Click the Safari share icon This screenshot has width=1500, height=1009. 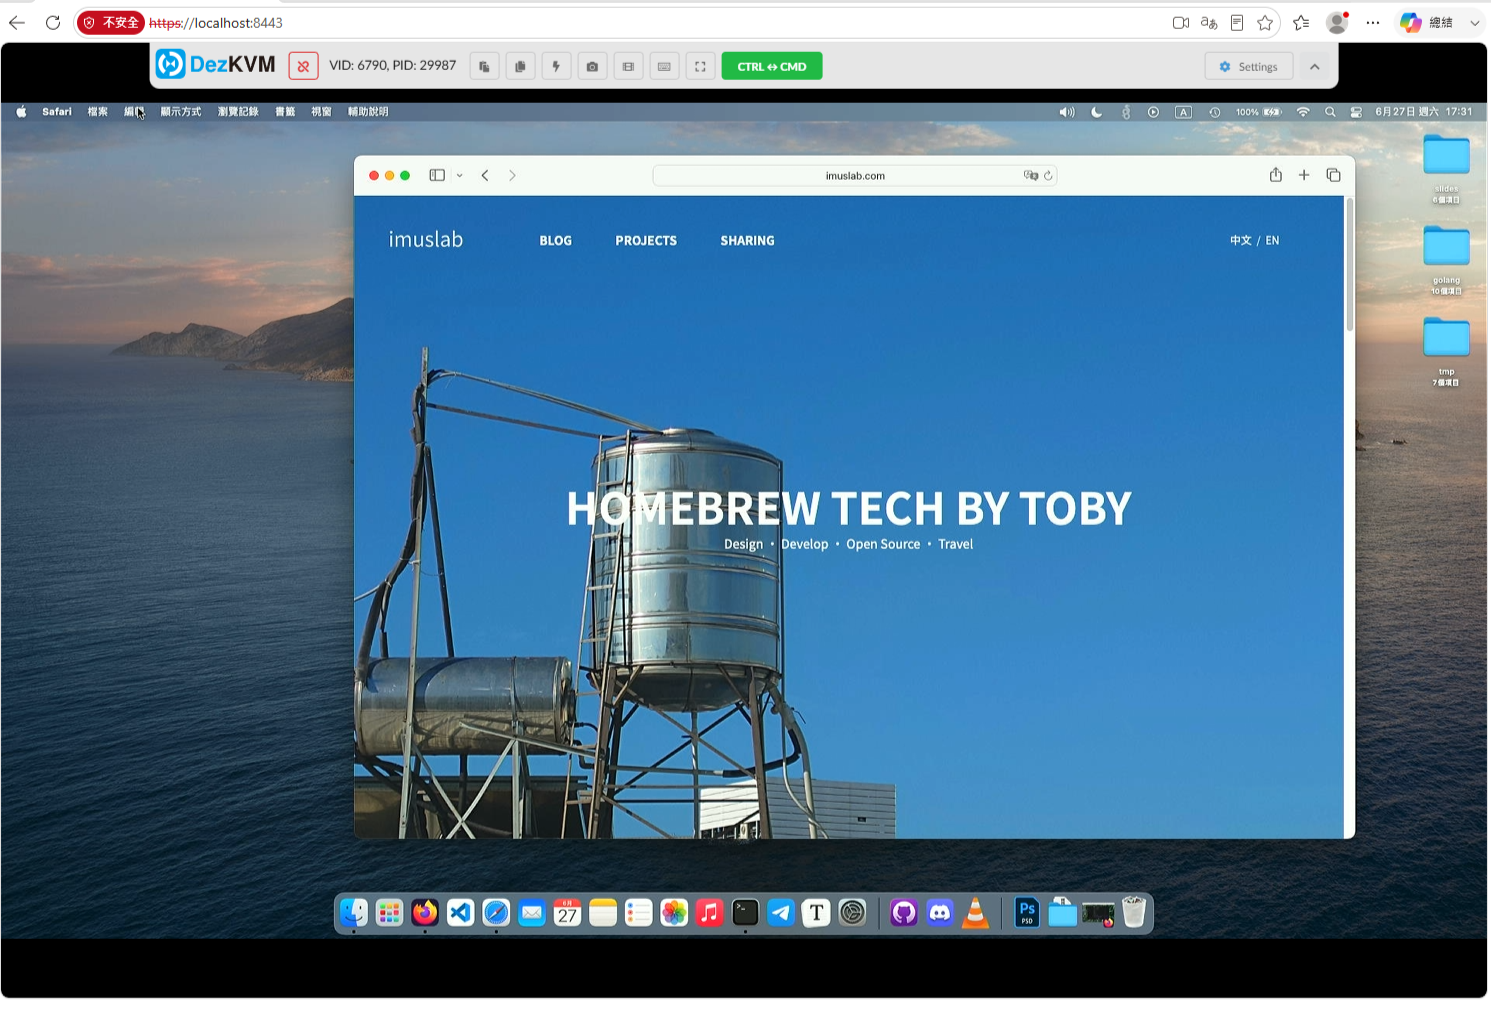(x=1276, y=174)
